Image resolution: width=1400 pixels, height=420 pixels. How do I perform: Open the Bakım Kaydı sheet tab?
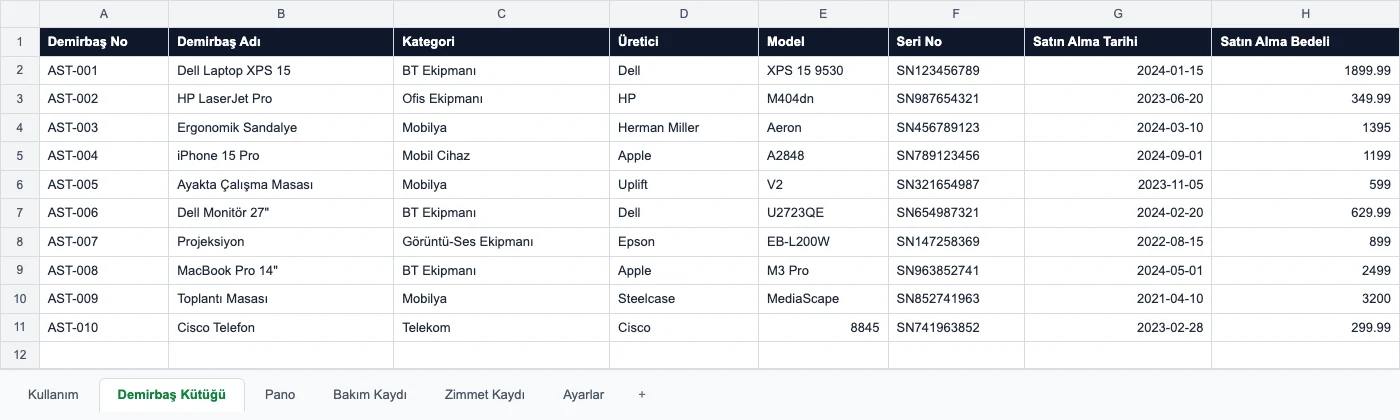[370, 394]
